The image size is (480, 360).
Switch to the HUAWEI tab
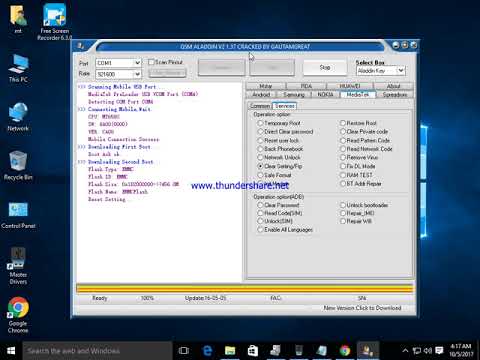(x=350, y=86)
